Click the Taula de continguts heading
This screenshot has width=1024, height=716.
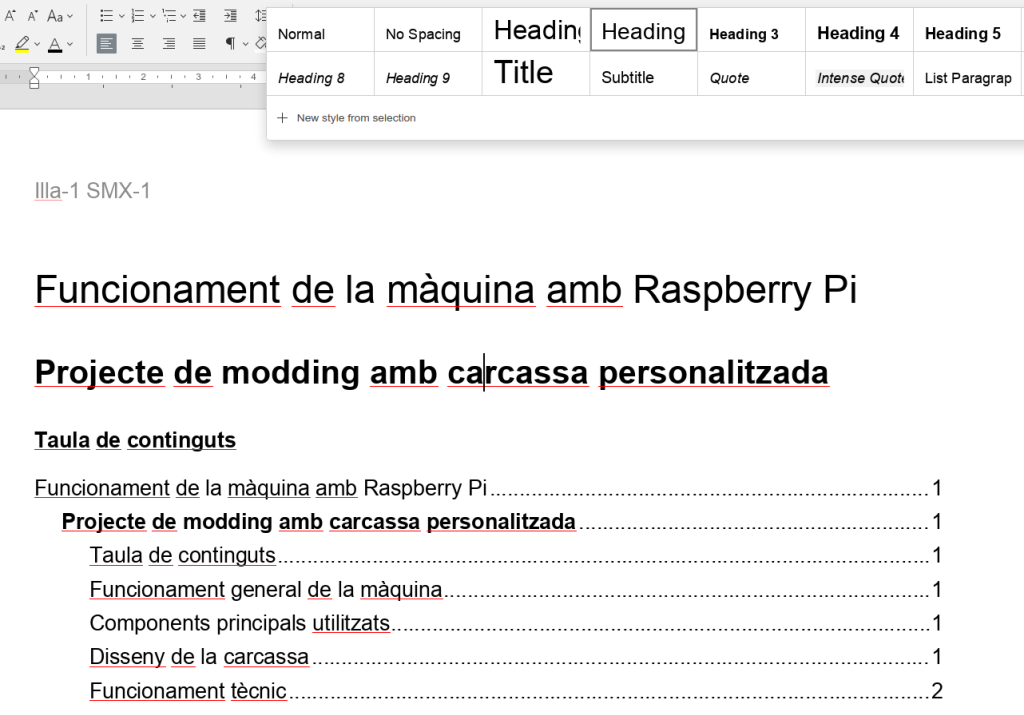click(x=135, y=440)
